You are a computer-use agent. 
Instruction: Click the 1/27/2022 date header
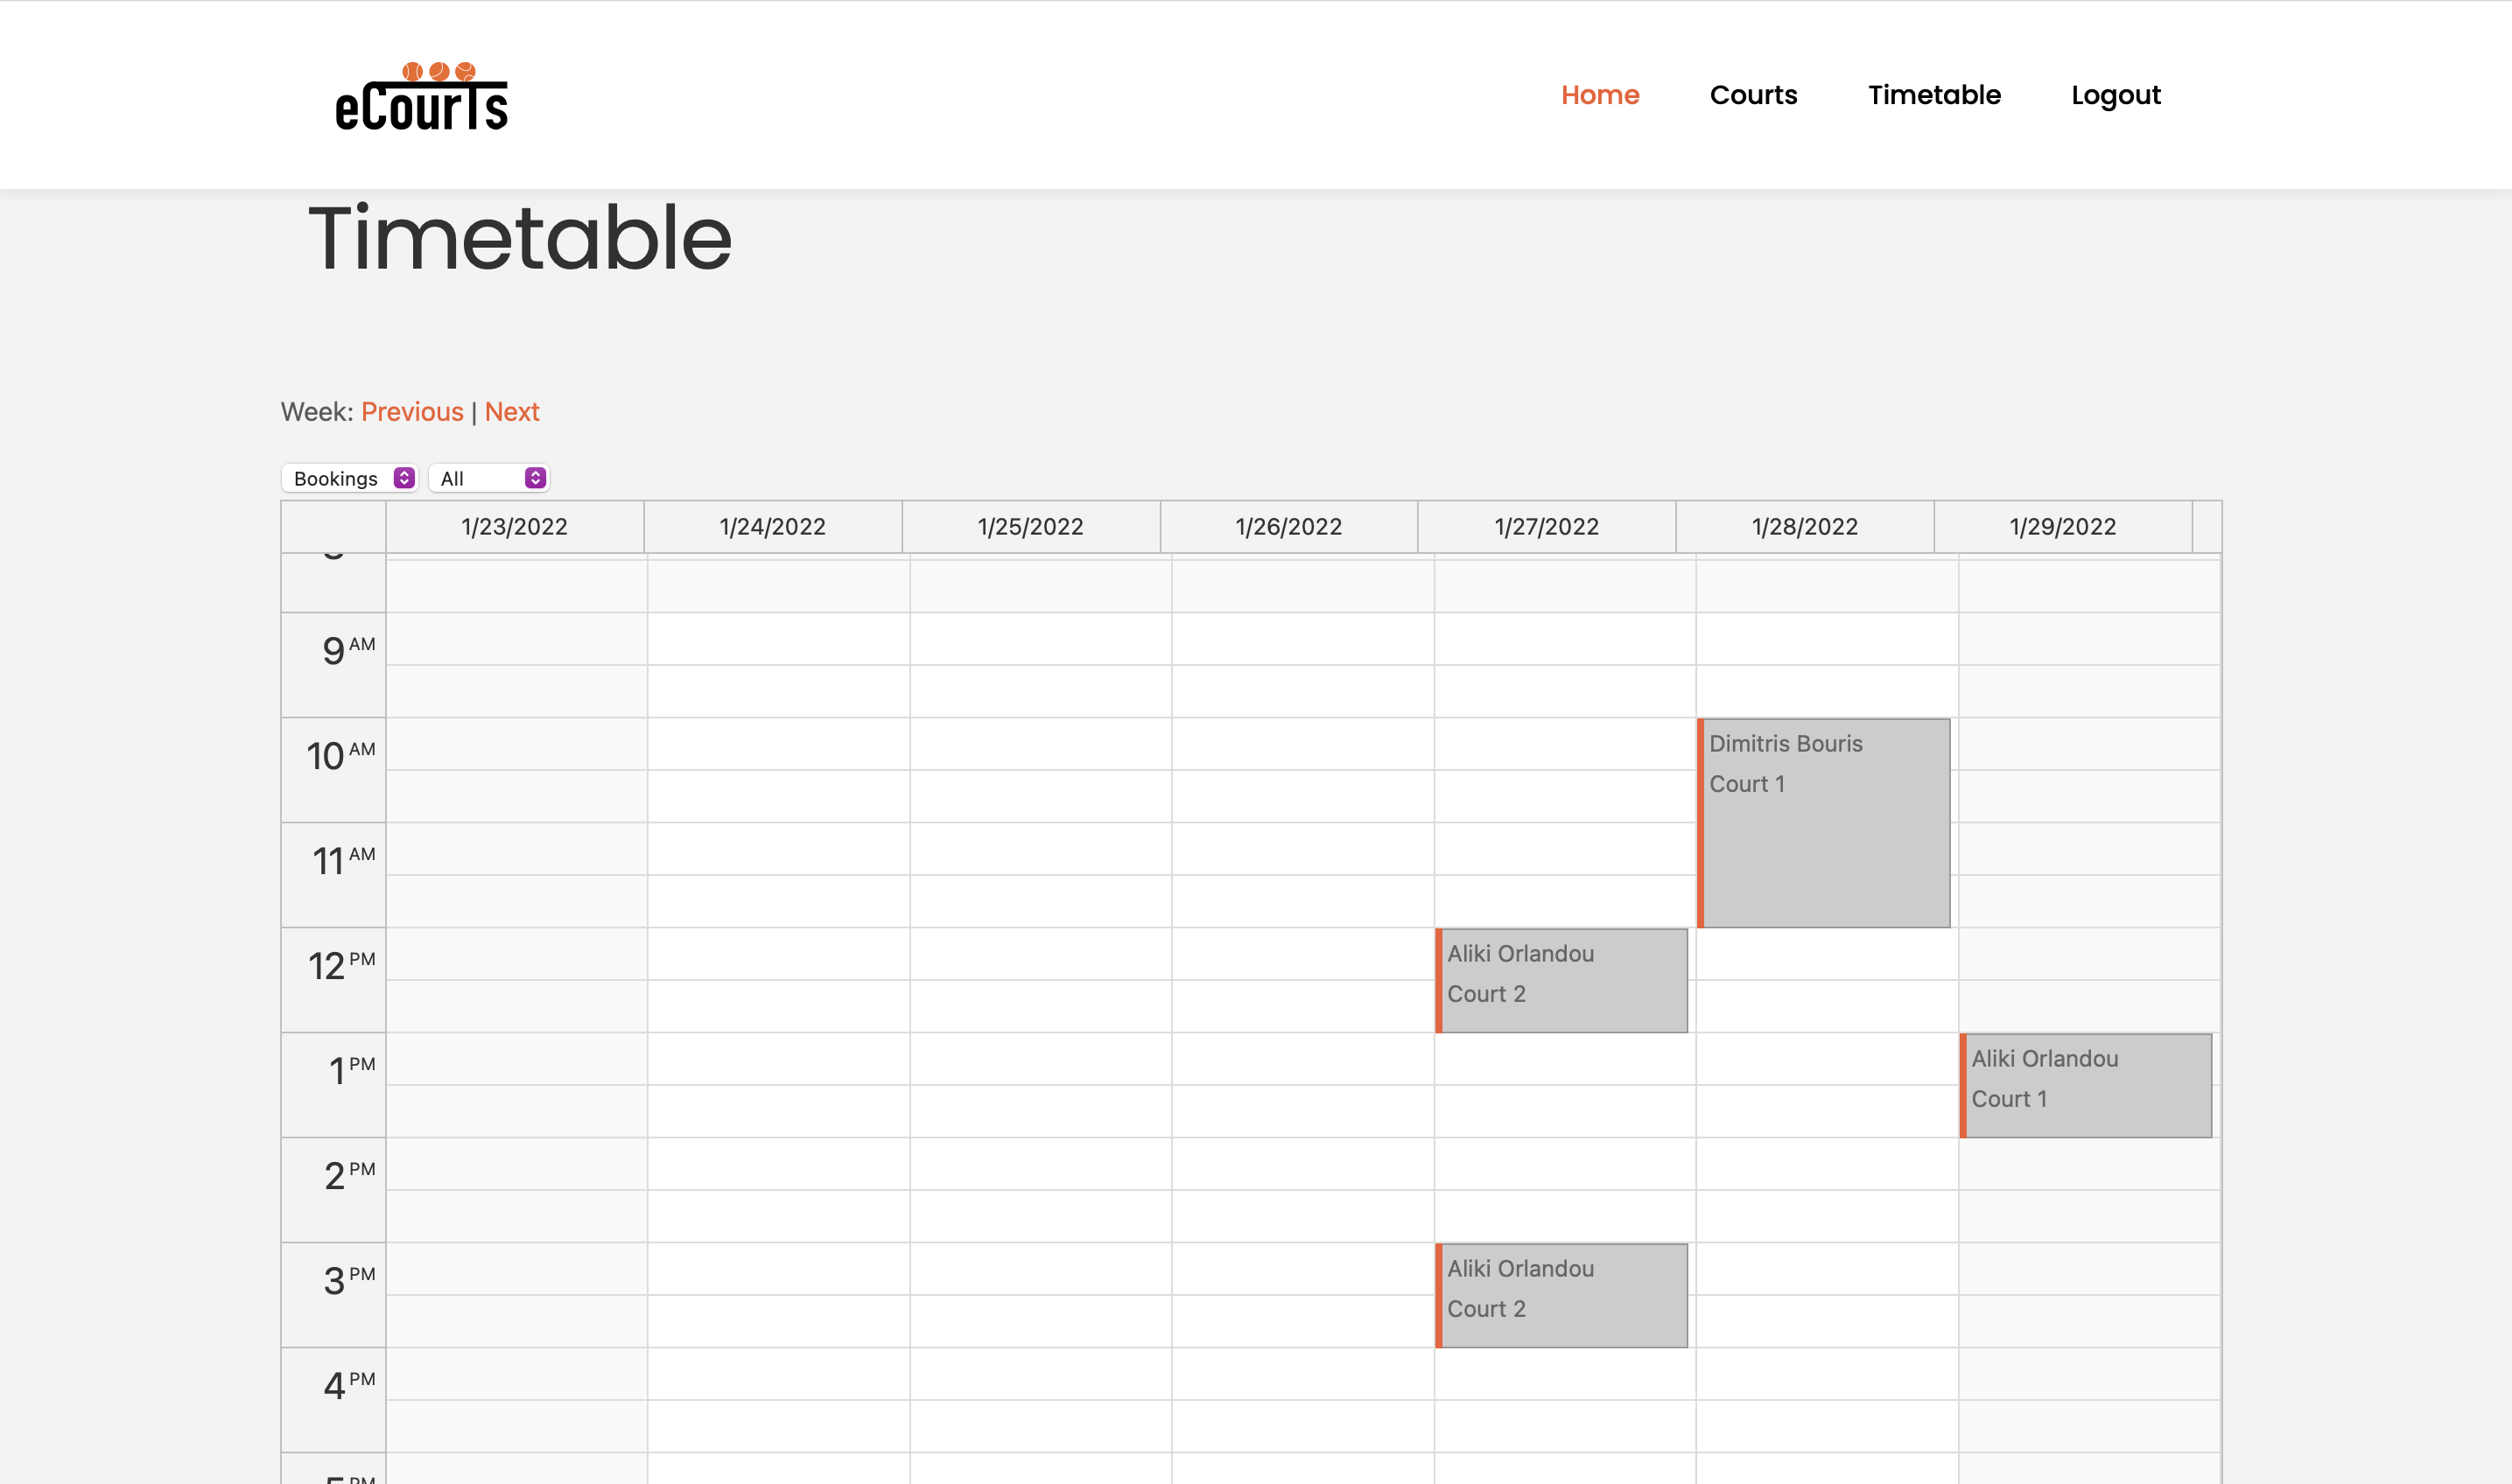pos(1546,527)
